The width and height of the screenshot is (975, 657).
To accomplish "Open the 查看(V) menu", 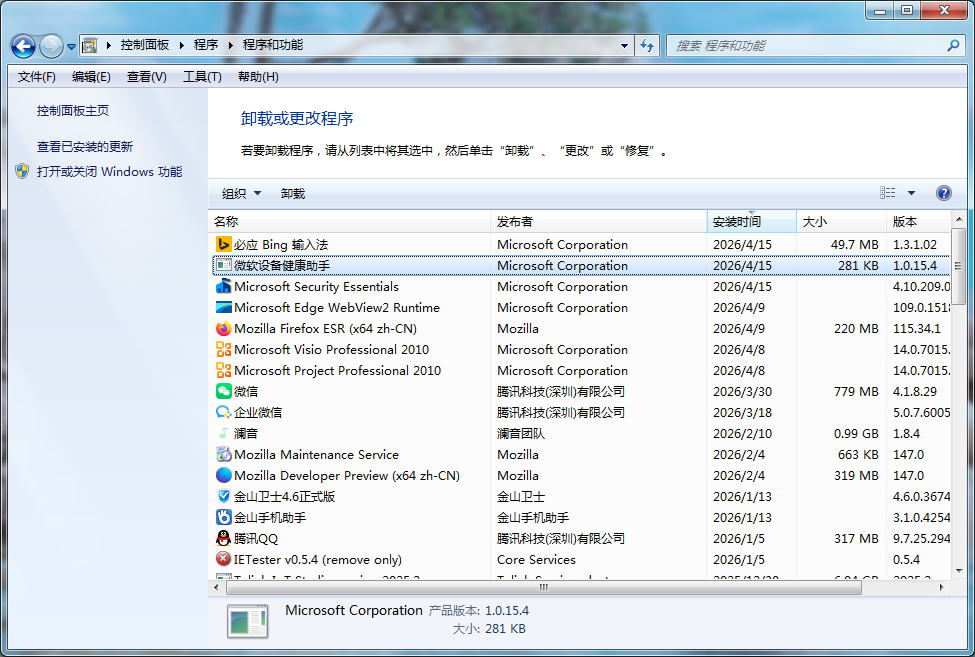I will click(146, 77).
